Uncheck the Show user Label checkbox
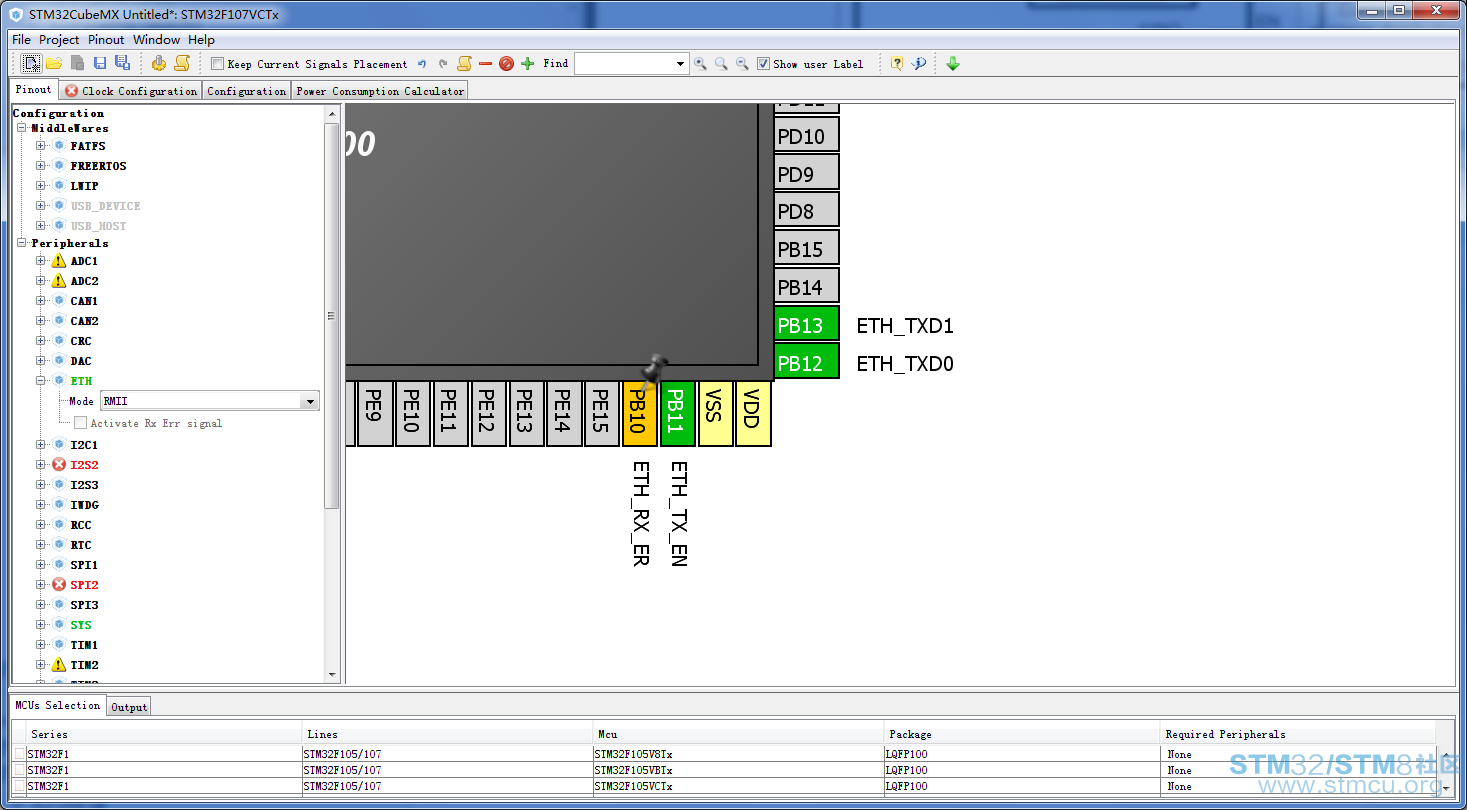The height and width of the screenshot is (810, 1467). pyautogui.click(x=763, y=64)
